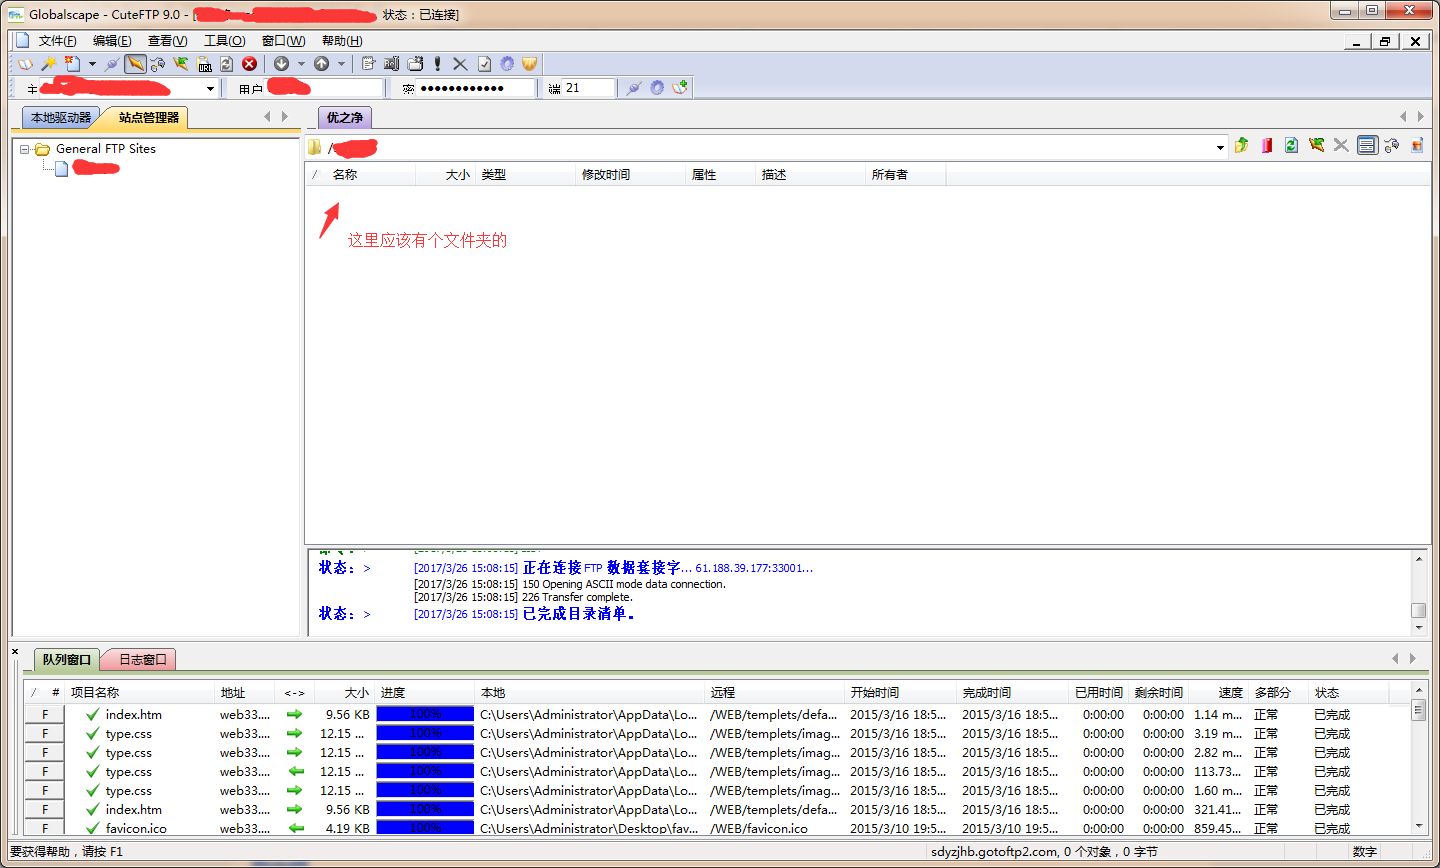Select the favicon.ico queue item name

click(x=136, y=829)
